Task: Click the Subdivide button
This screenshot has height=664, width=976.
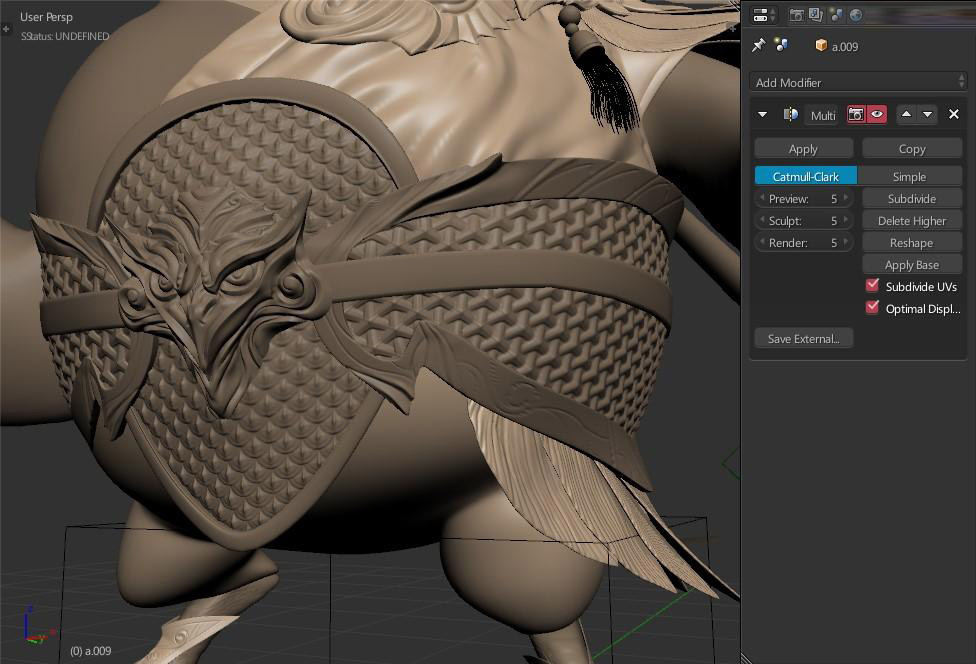Action: point(912,199)
